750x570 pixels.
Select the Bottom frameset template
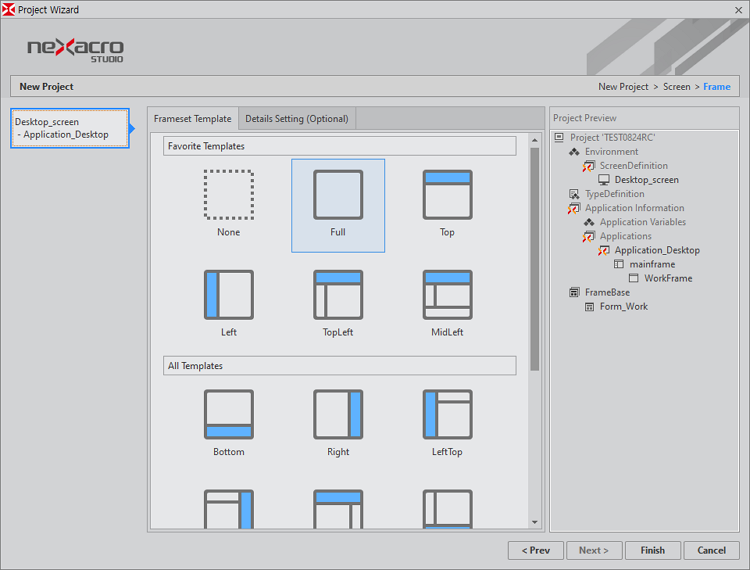228,415
